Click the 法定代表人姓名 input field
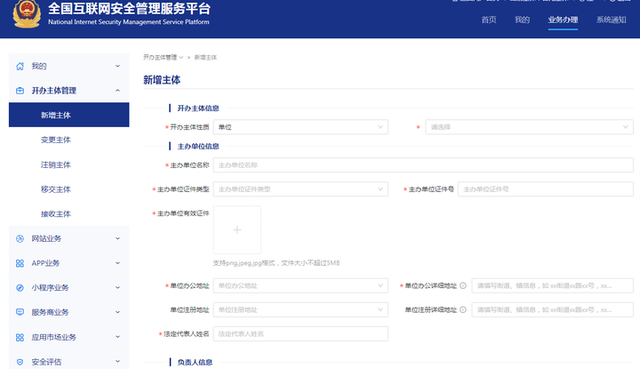640x369 pixels. click(300, 334)
